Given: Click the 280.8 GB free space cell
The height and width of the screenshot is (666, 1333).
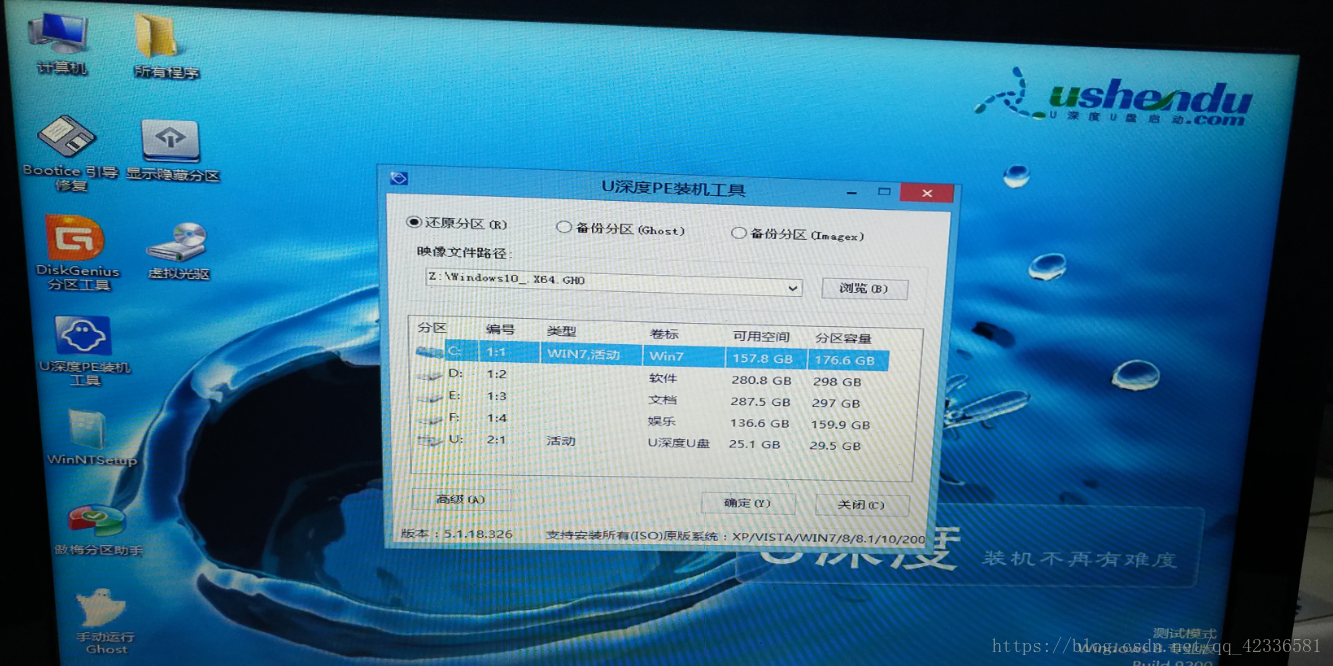Looking at the screenshot, I should tap(761, 380).
